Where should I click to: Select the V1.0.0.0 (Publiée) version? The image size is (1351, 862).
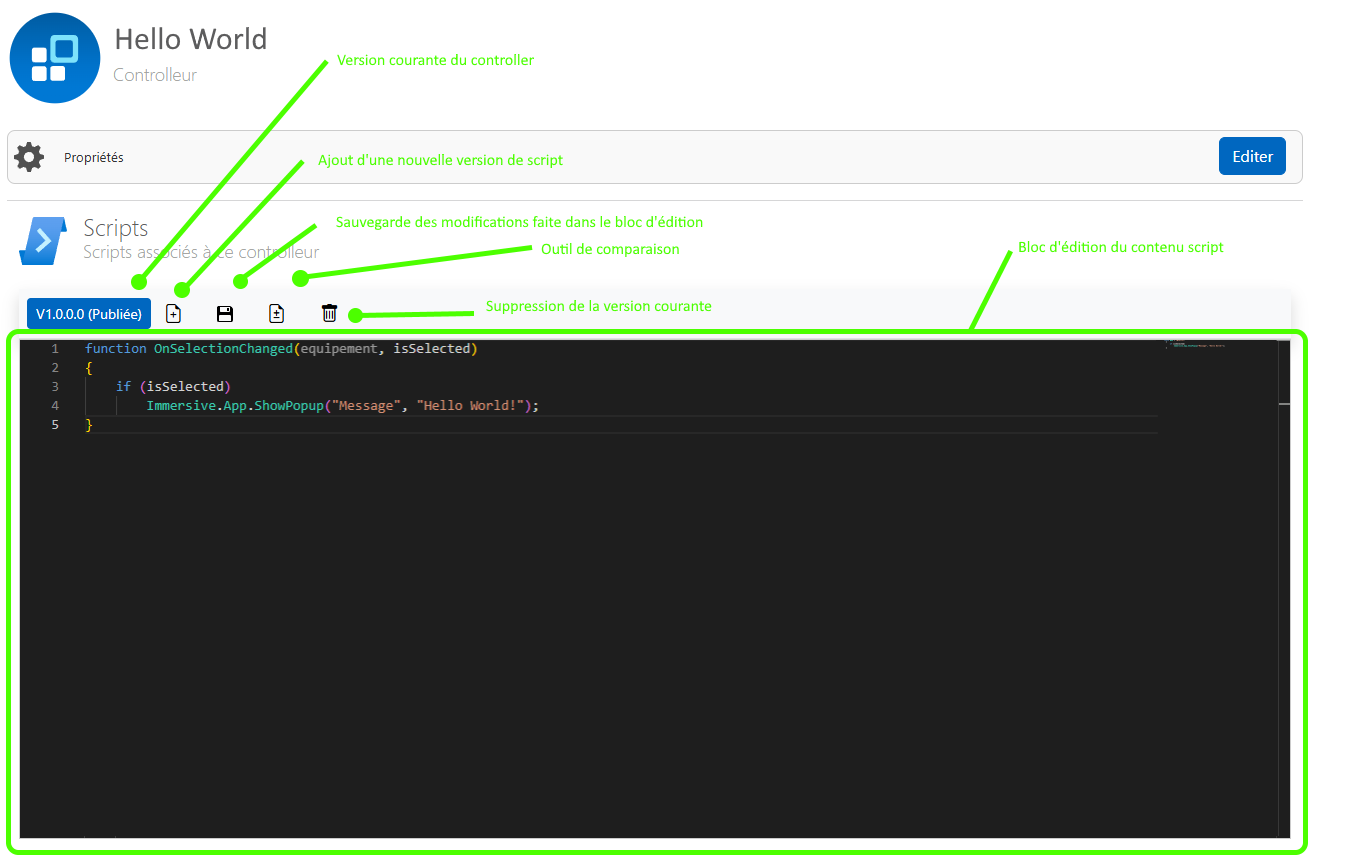point(88,313)
